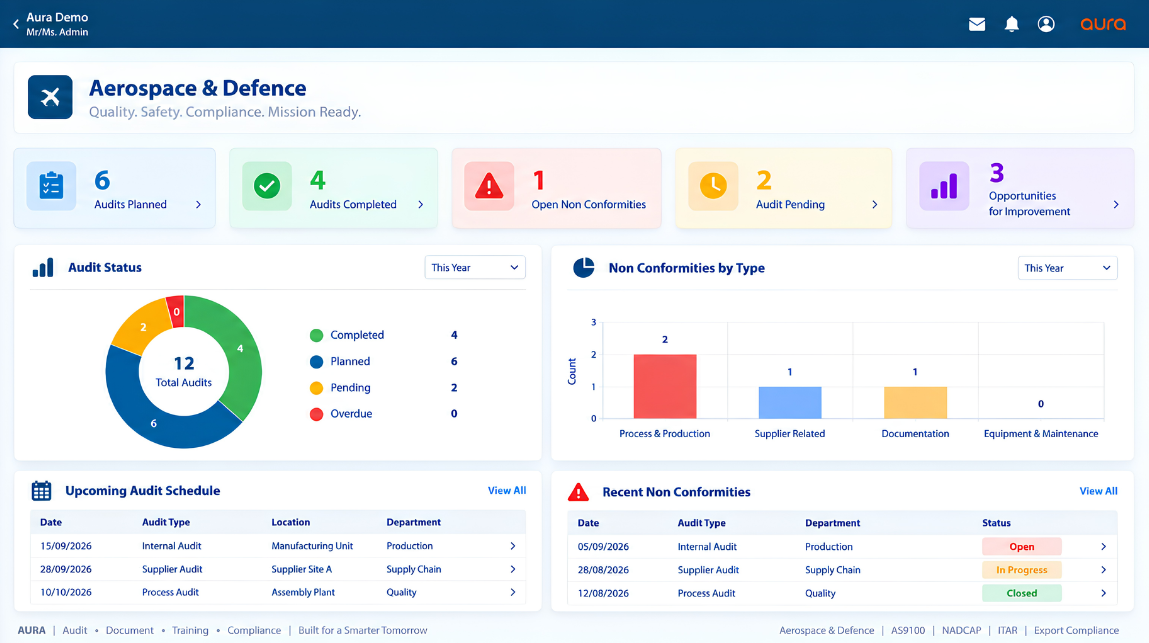
Task: Click the Closed status badge
Action: pos(1021,593)
